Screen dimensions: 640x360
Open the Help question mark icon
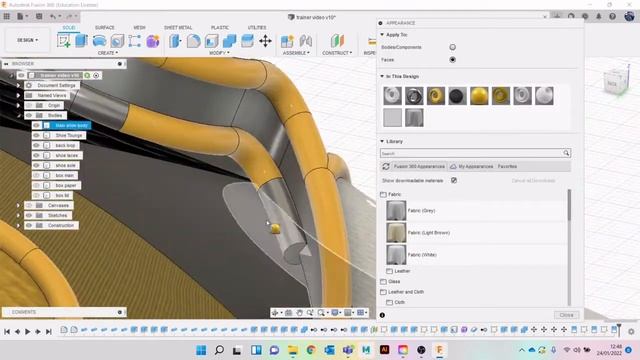(x=612, y=16)
